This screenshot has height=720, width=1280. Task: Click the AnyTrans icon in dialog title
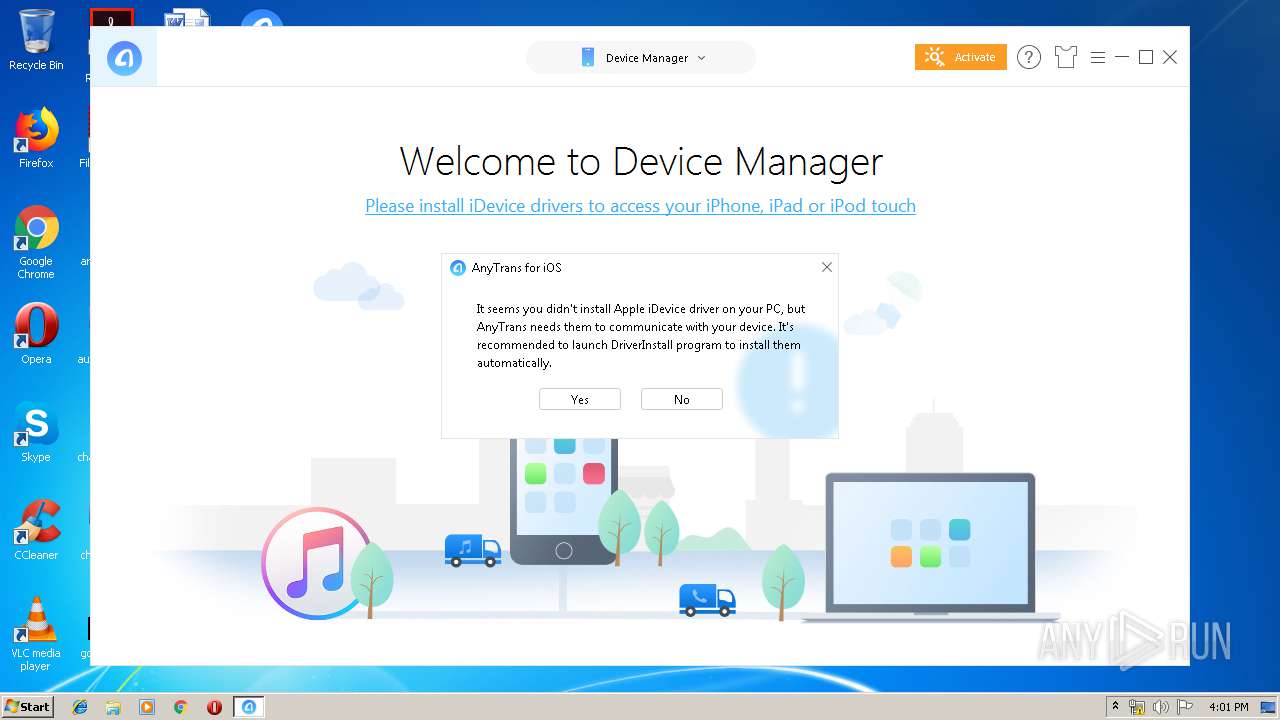tap(458, 268)
